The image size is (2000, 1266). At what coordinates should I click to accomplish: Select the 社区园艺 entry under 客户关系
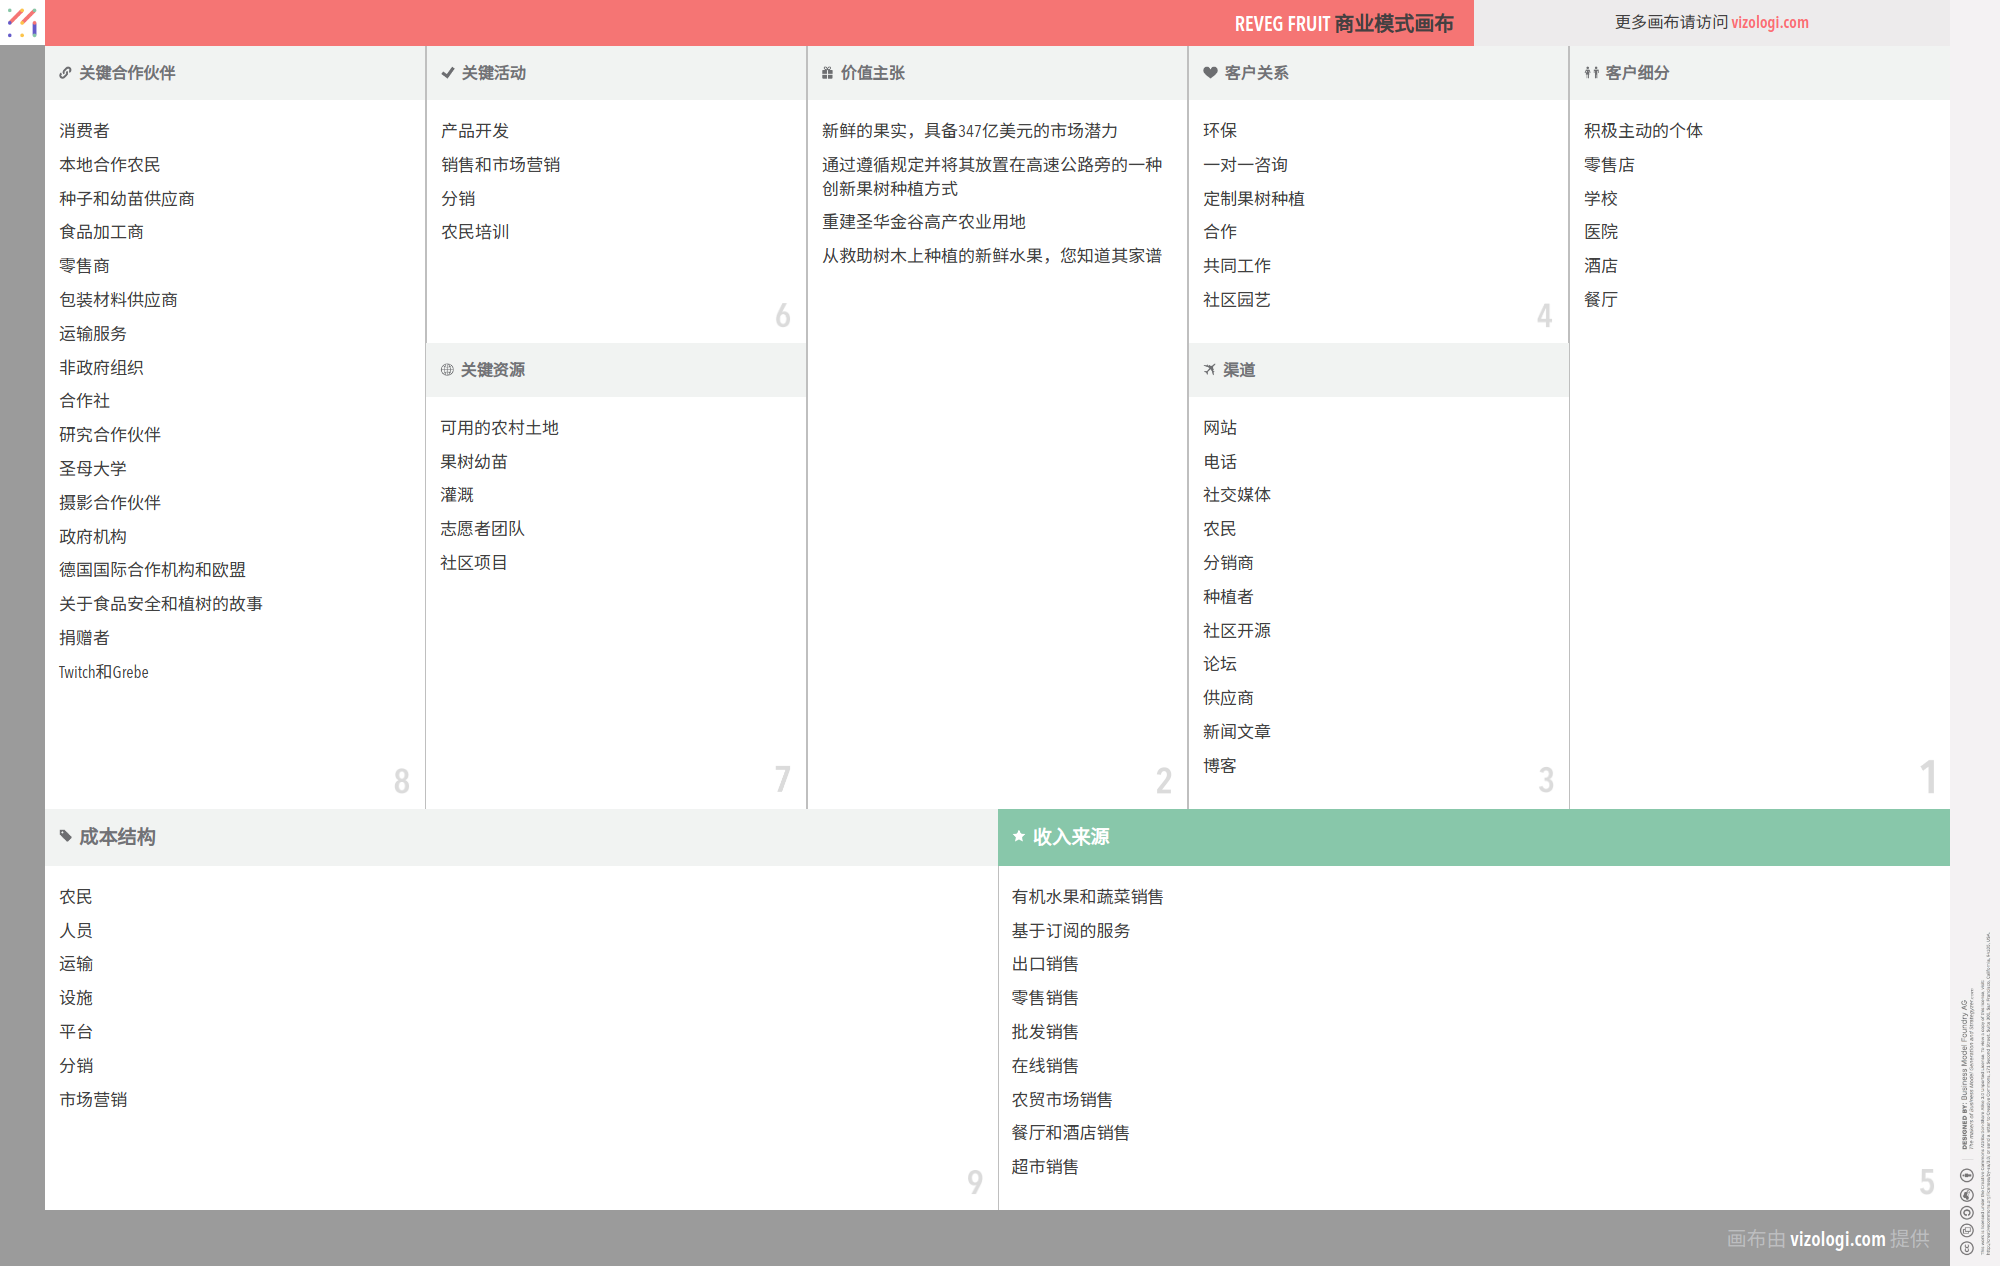[1237, 299]
